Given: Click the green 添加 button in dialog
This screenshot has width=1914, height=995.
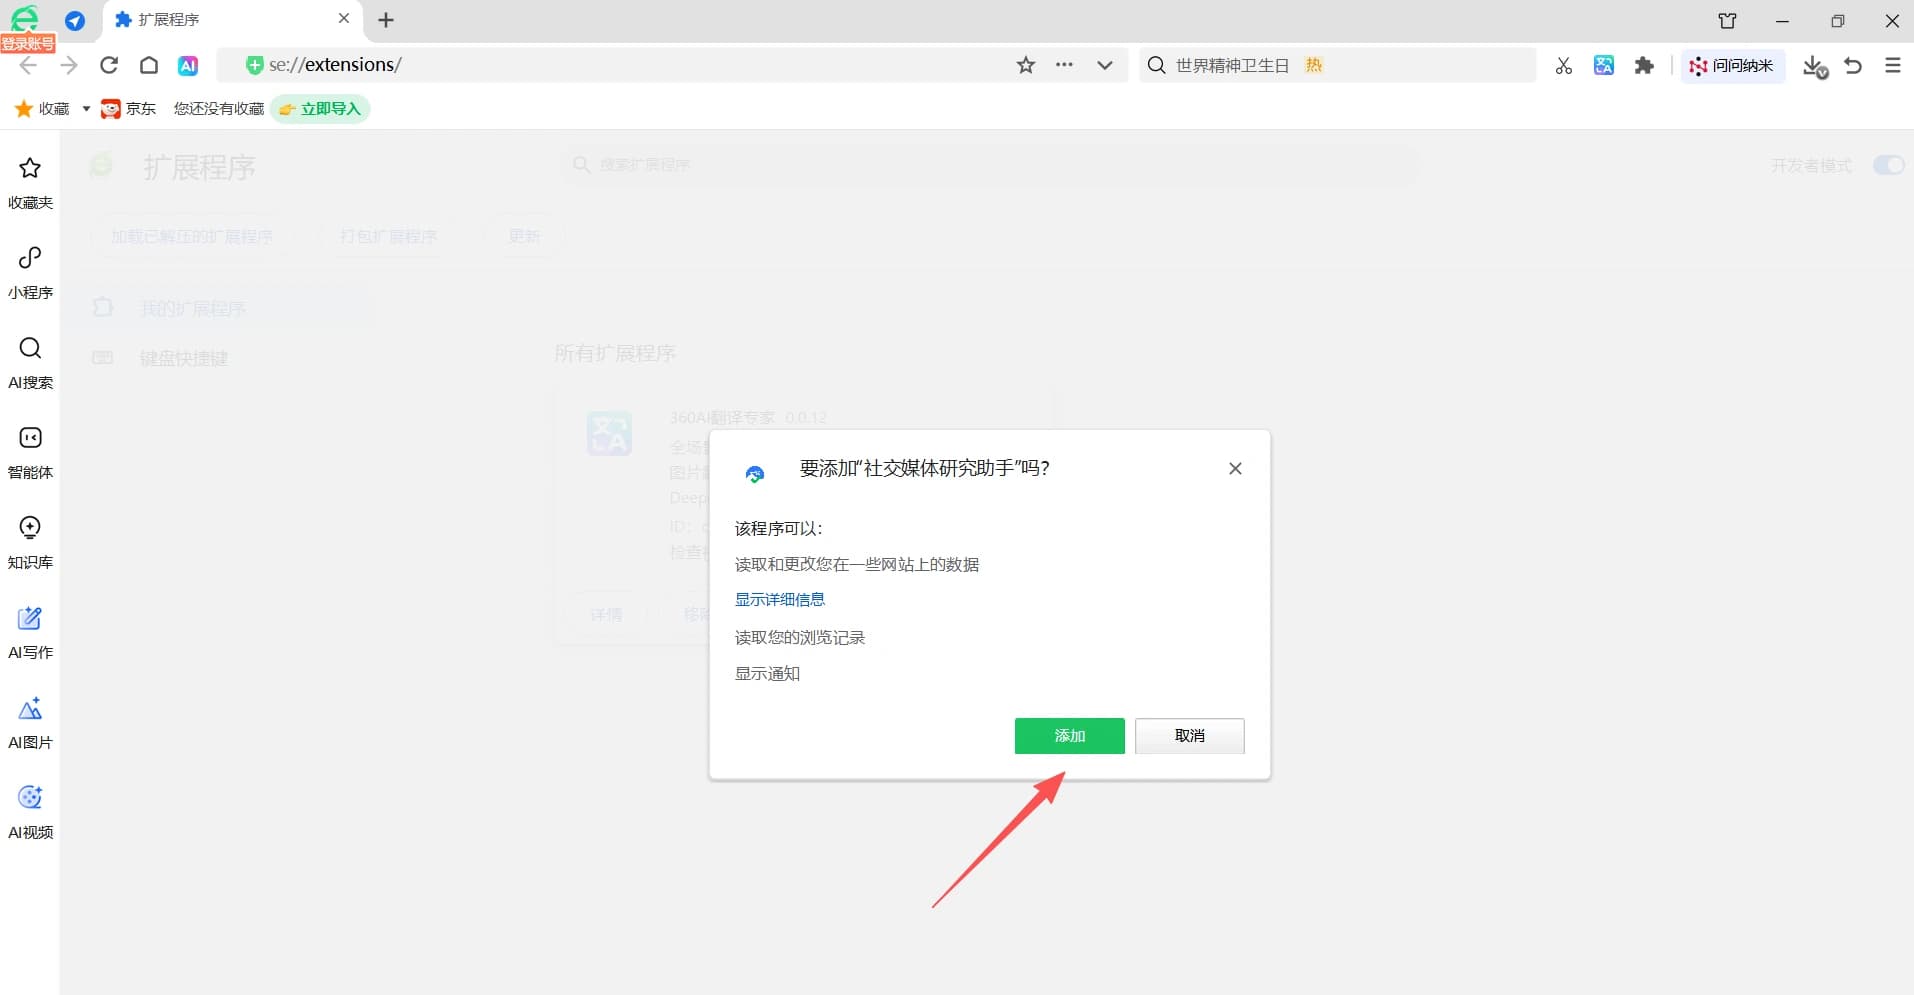Looking at the screenshot, I should pyautogui.click(x=1069, y=736).
